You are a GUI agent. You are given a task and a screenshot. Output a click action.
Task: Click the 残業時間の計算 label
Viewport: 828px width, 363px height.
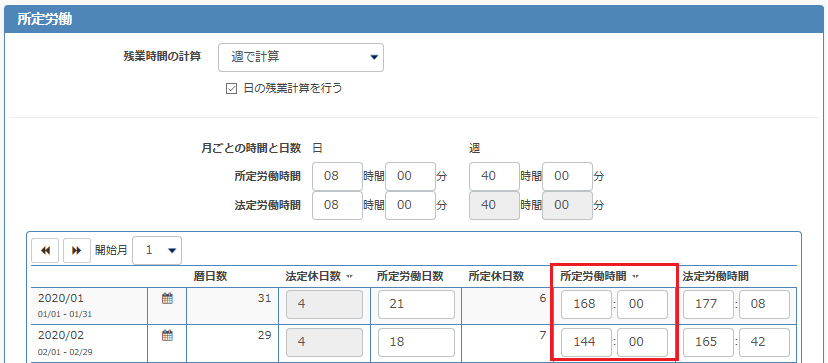point(162,57)
